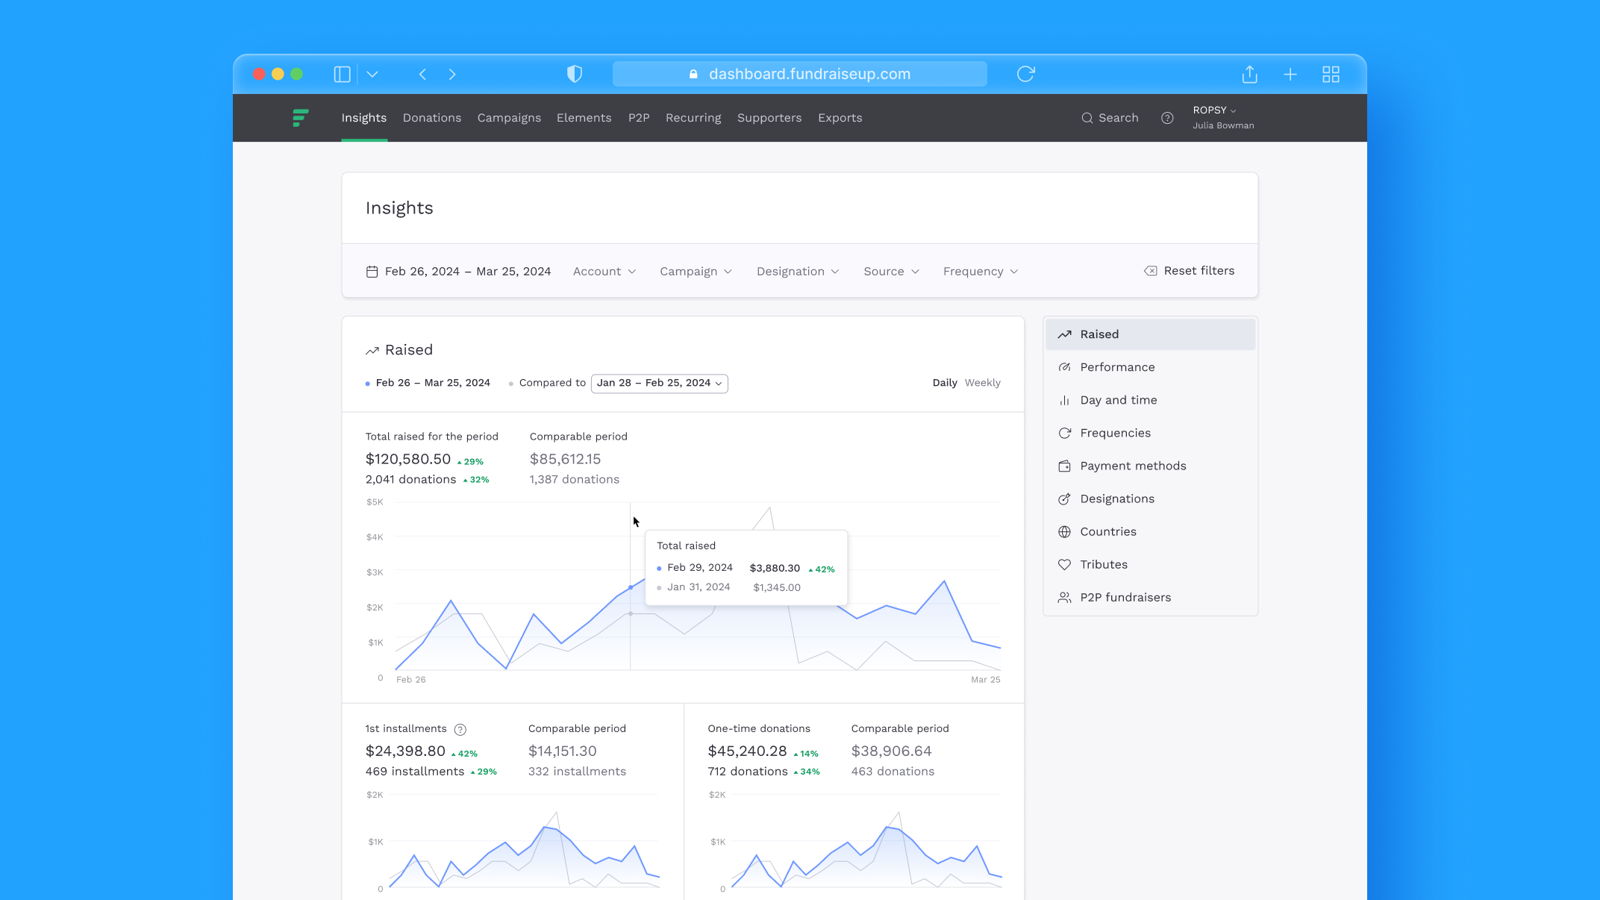
Task: Click Reset filters
Action: tap(1189, 271)
